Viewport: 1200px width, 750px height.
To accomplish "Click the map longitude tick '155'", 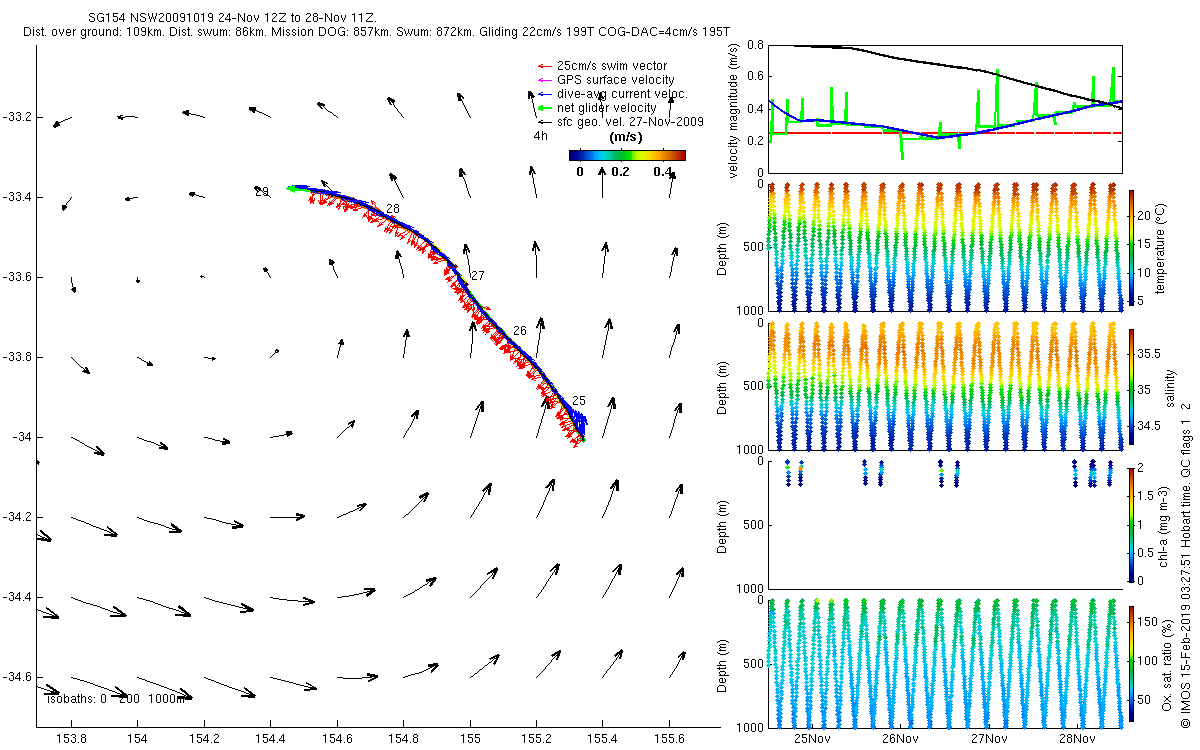I will (x=470, y=738).
